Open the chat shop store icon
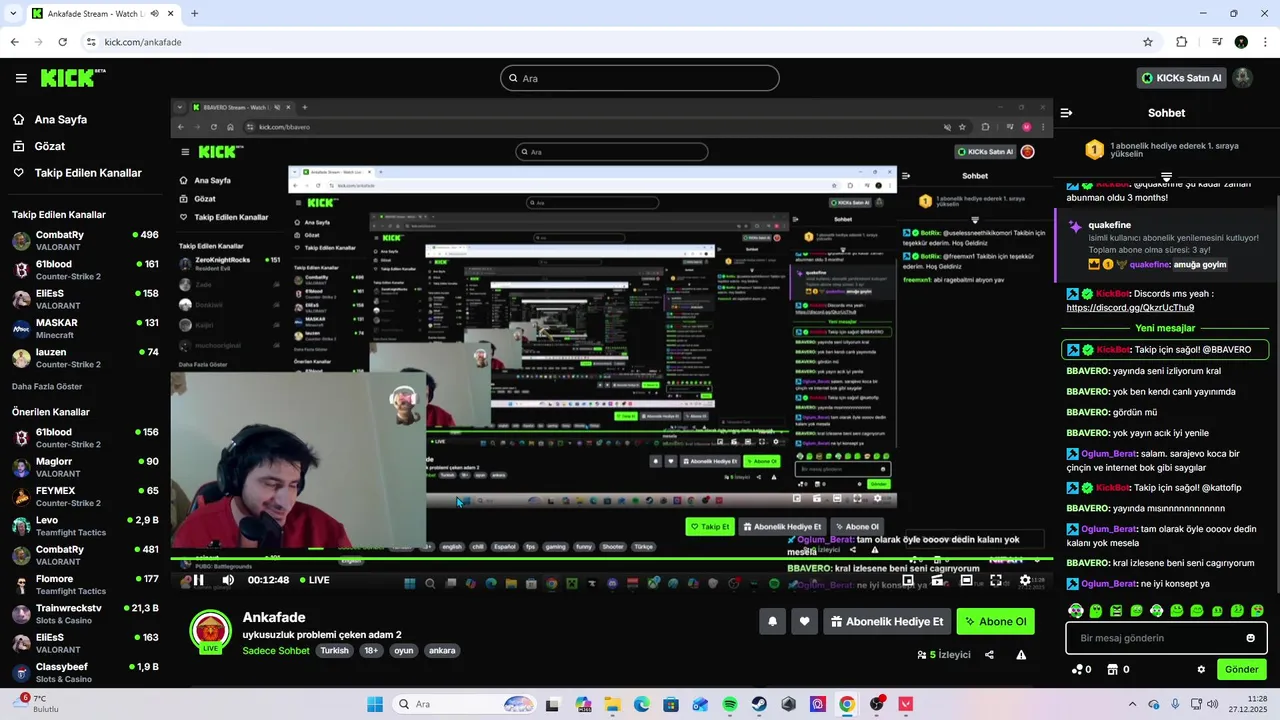The height and width of the screenshot is (720, 1280). 1112,669
